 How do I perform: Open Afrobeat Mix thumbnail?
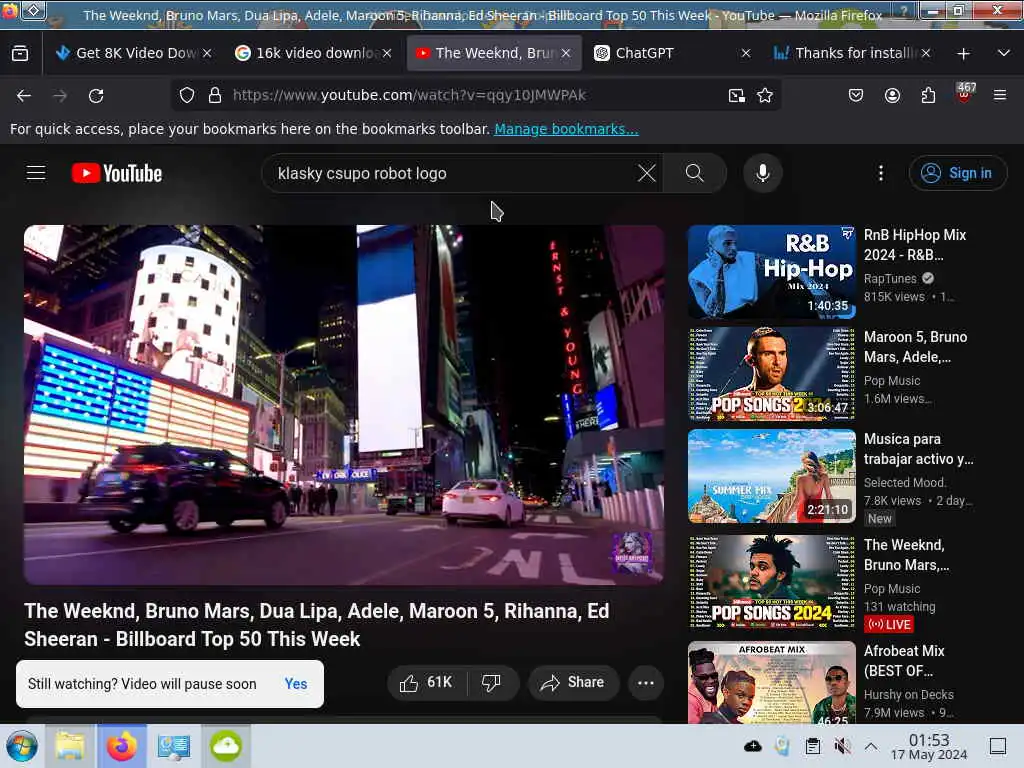[x=771, y=682]
